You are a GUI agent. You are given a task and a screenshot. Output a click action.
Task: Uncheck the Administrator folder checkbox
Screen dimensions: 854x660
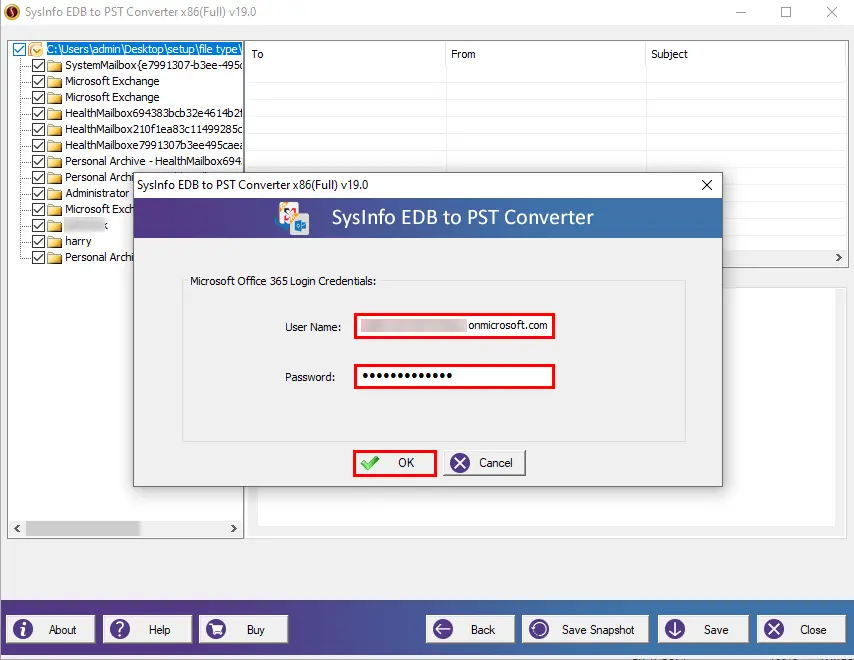tap(38, 193)
